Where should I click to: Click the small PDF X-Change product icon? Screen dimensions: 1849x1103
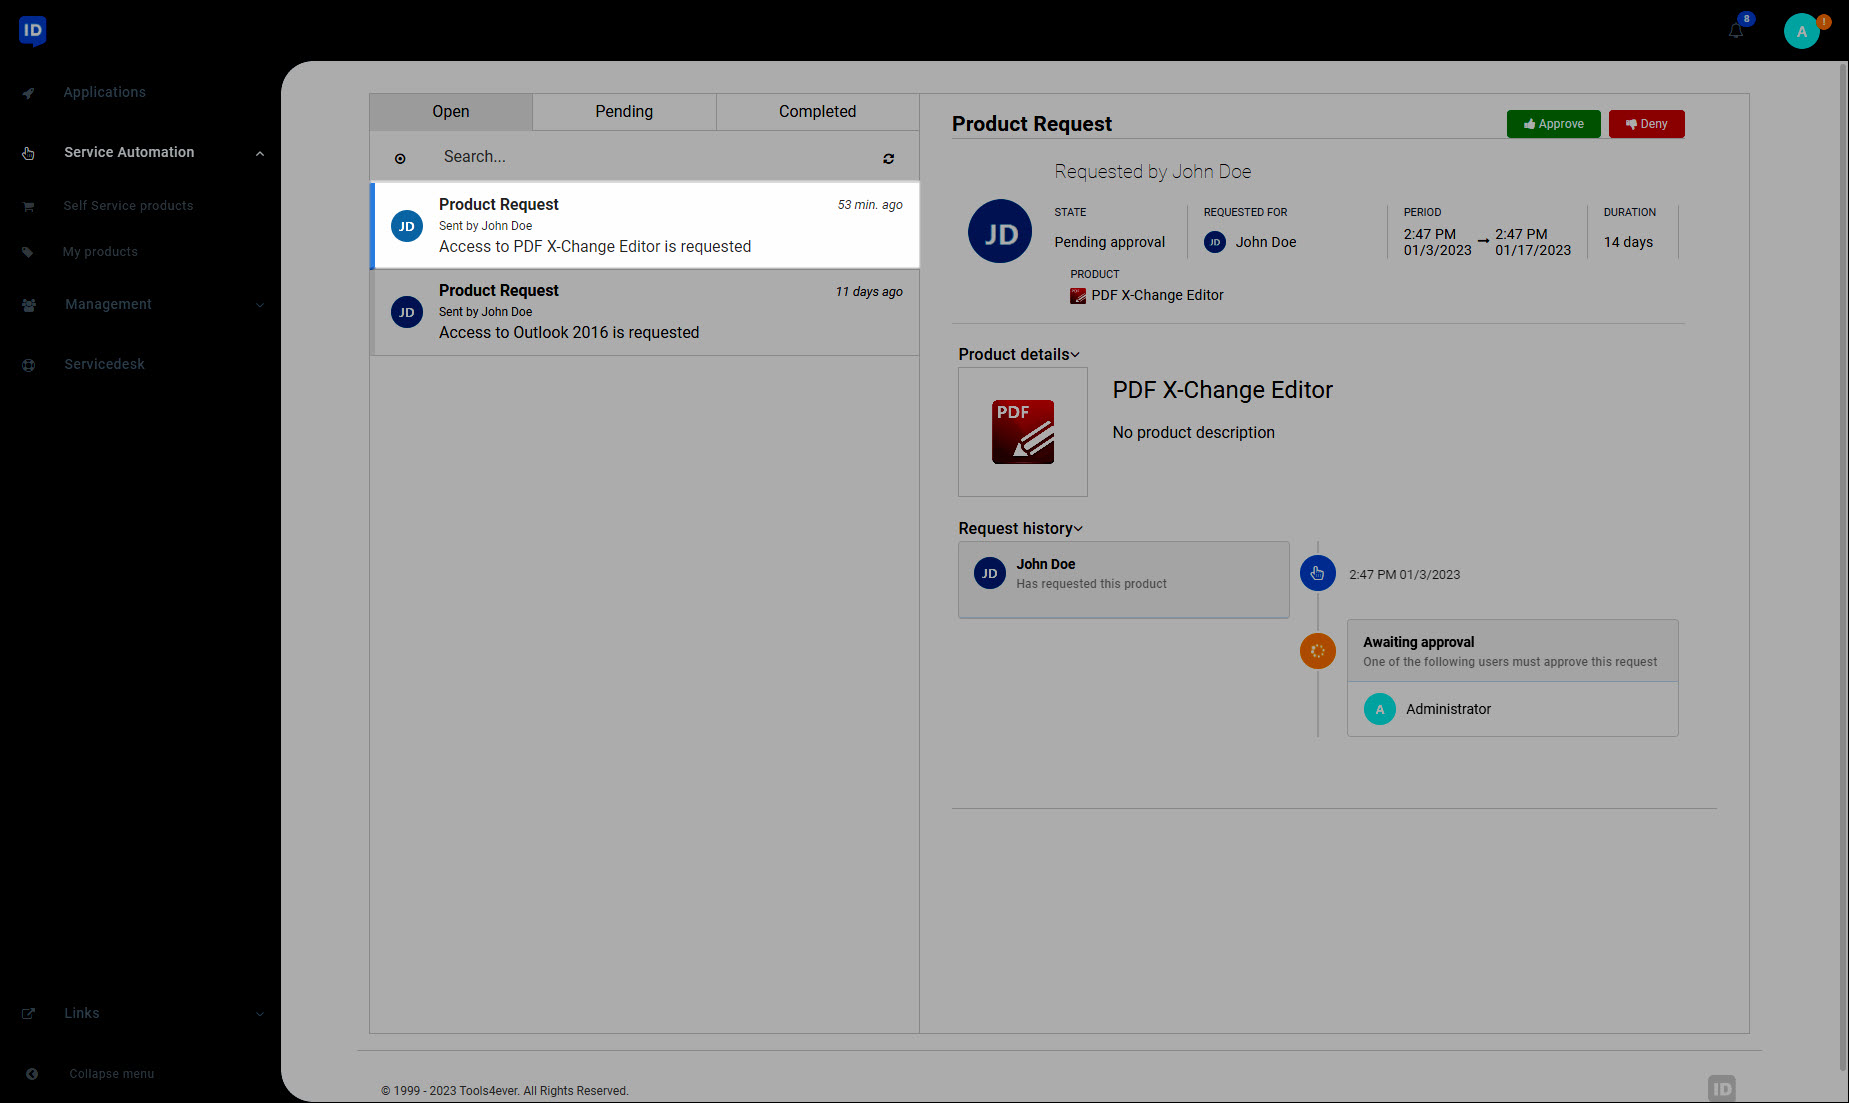click(x=1078, y=296)
